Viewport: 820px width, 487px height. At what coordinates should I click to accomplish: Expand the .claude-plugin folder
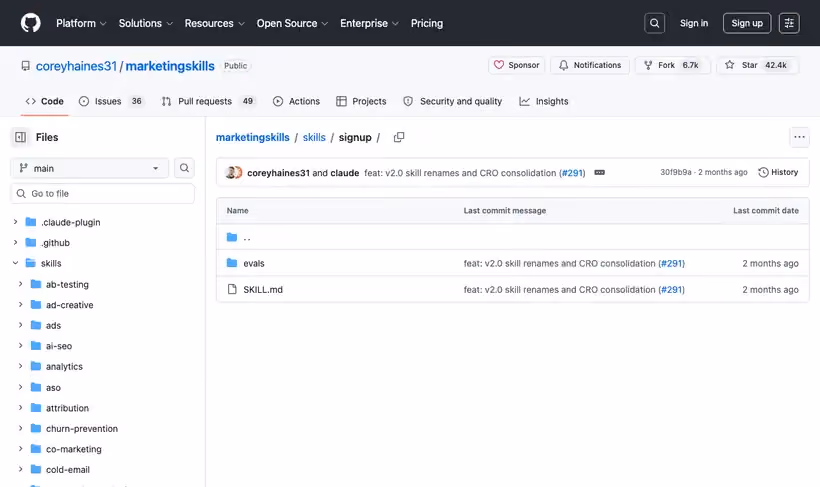click(x=15, y=222)
